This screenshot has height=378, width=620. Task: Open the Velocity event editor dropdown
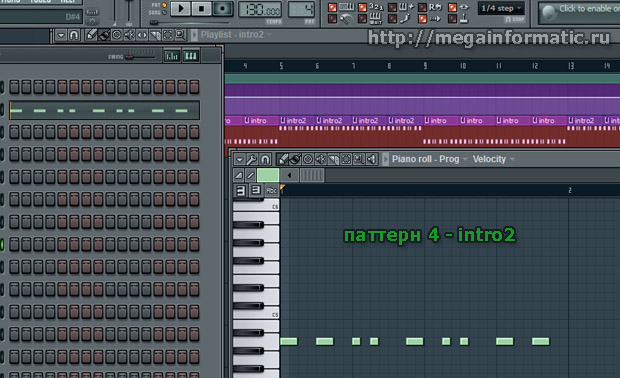coord(493,159)
